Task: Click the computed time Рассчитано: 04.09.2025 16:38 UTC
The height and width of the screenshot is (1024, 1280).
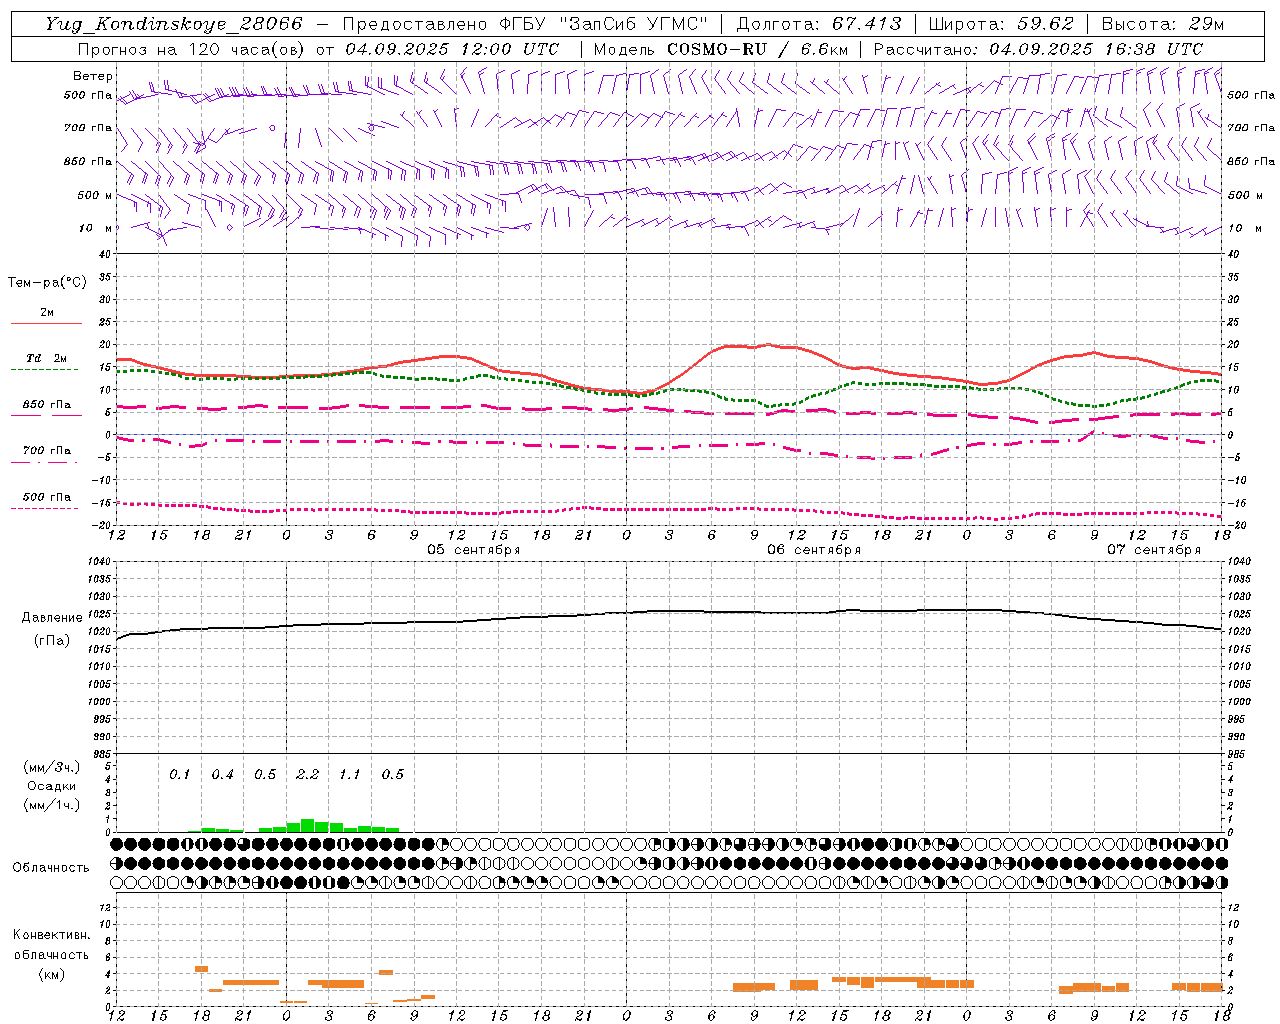Action: 1038,49
